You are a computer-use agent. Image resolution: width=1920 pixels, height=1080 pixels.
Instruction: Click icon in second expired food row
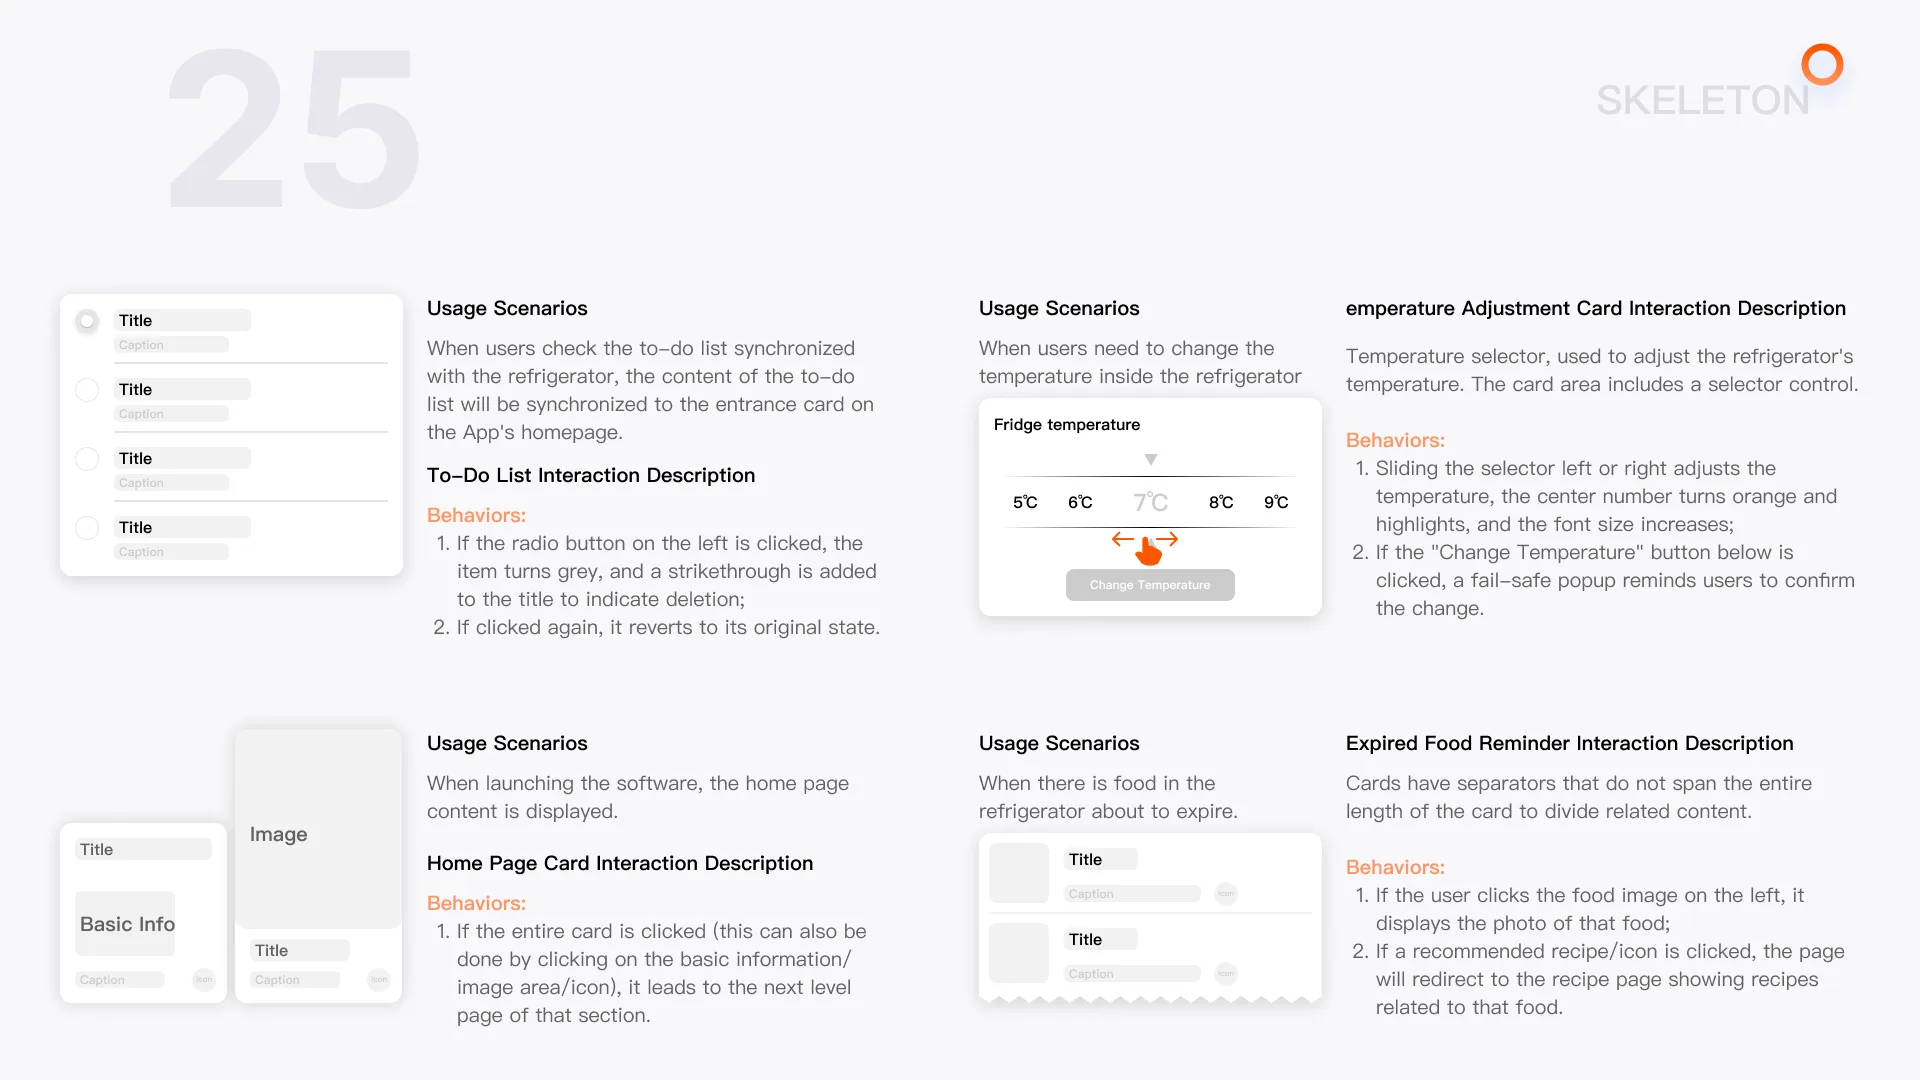point(1226,974)
